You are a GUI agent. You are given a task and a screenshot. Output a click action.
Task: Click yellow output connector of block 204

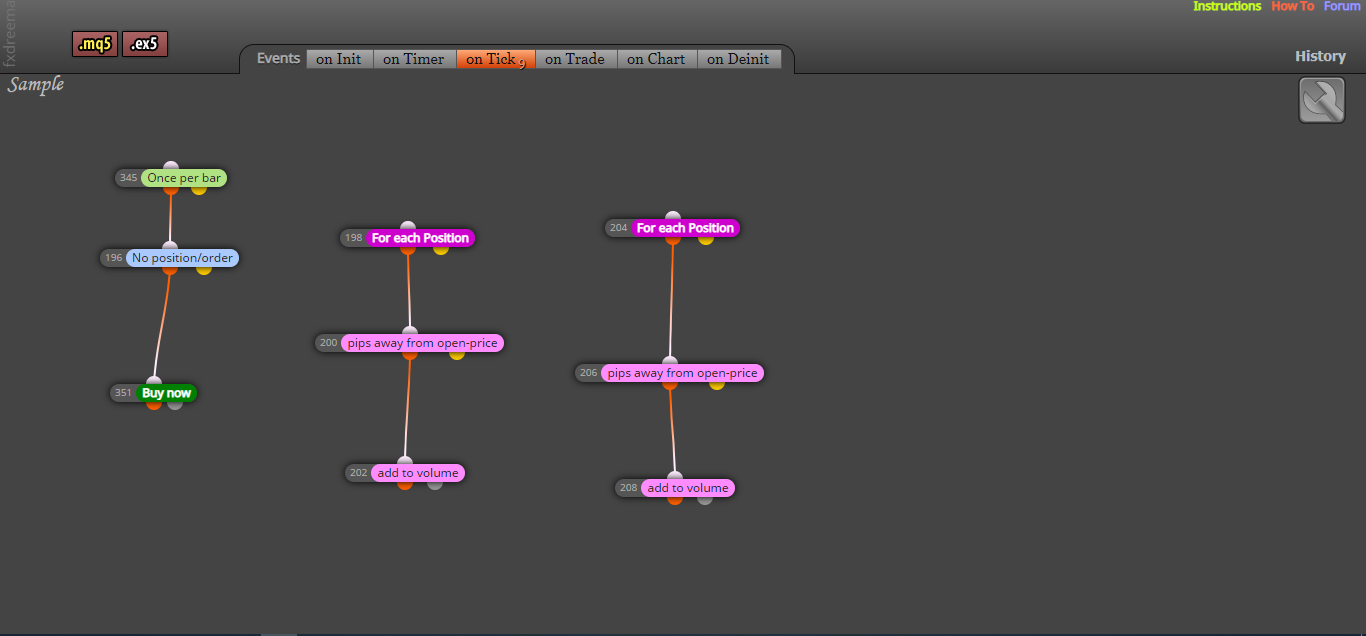[x=706, y=238]
